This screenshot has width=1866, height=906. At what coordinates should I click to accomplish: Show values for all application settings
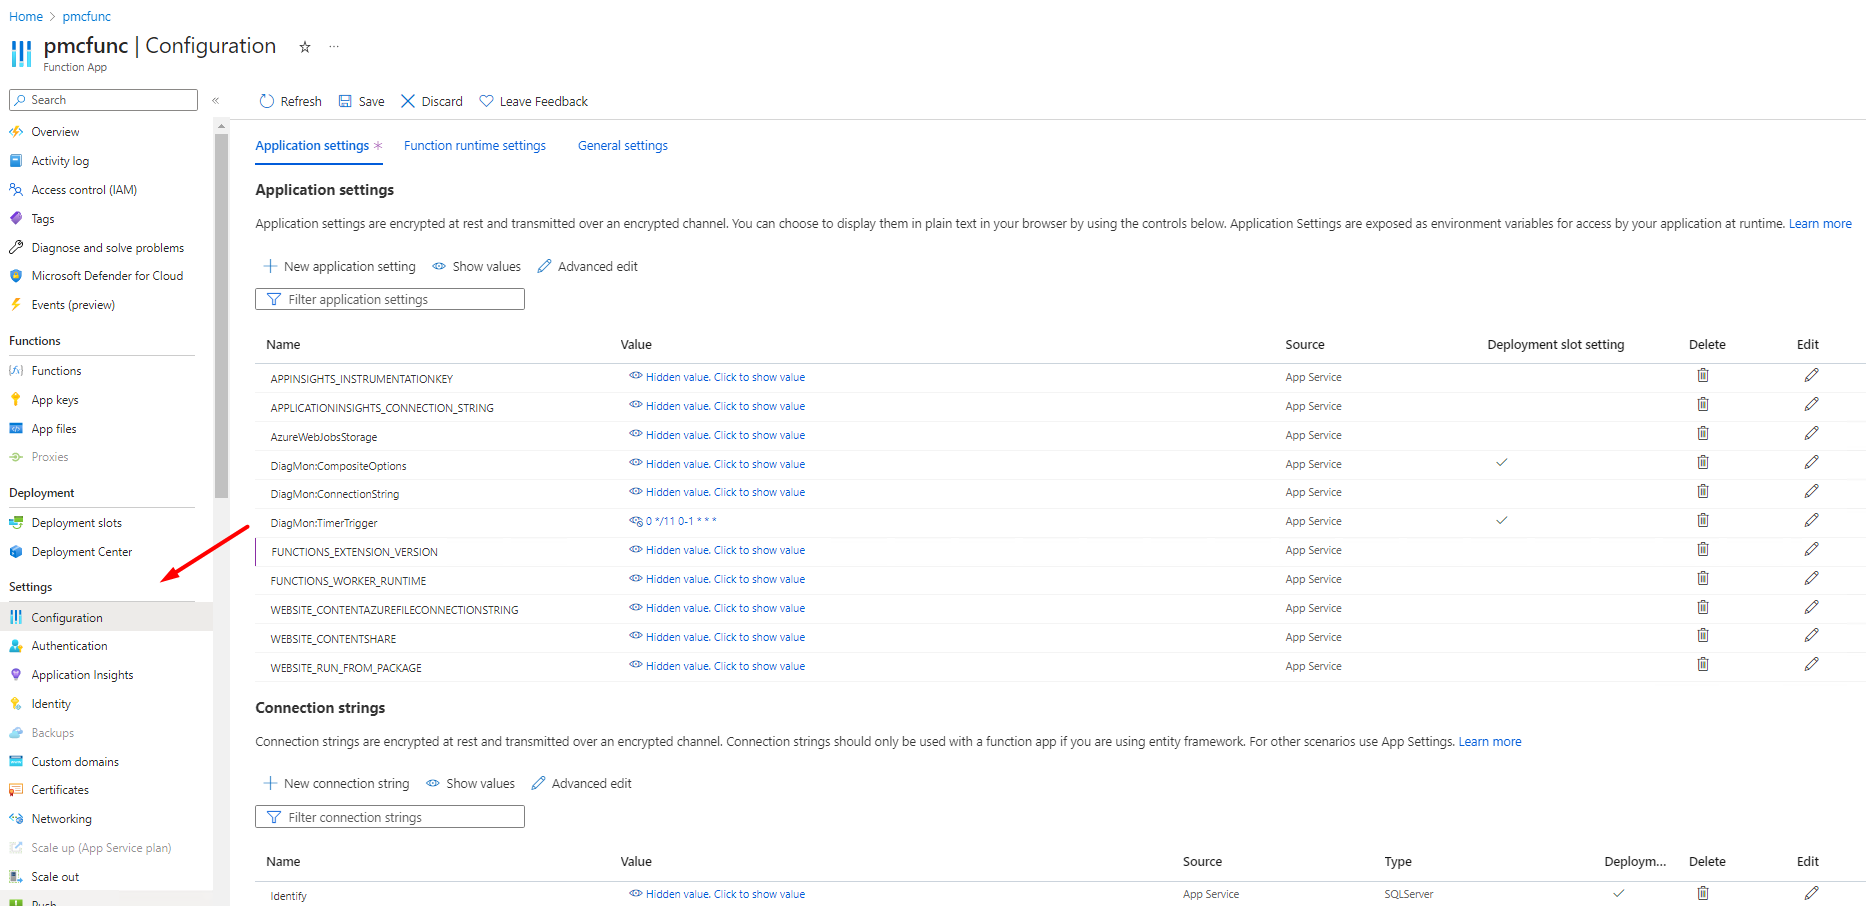click(476, 267)
